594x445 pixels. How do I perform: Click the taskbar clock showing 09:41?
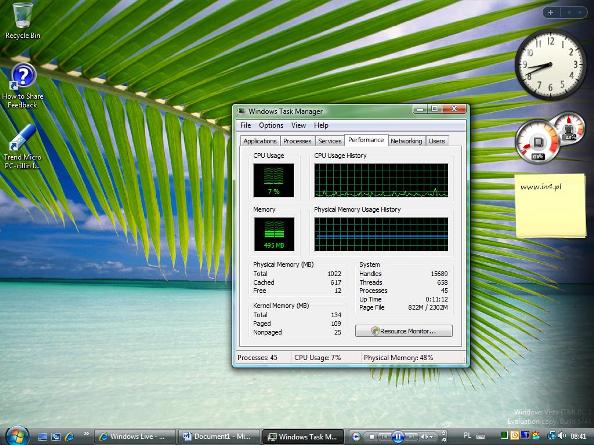578,436
